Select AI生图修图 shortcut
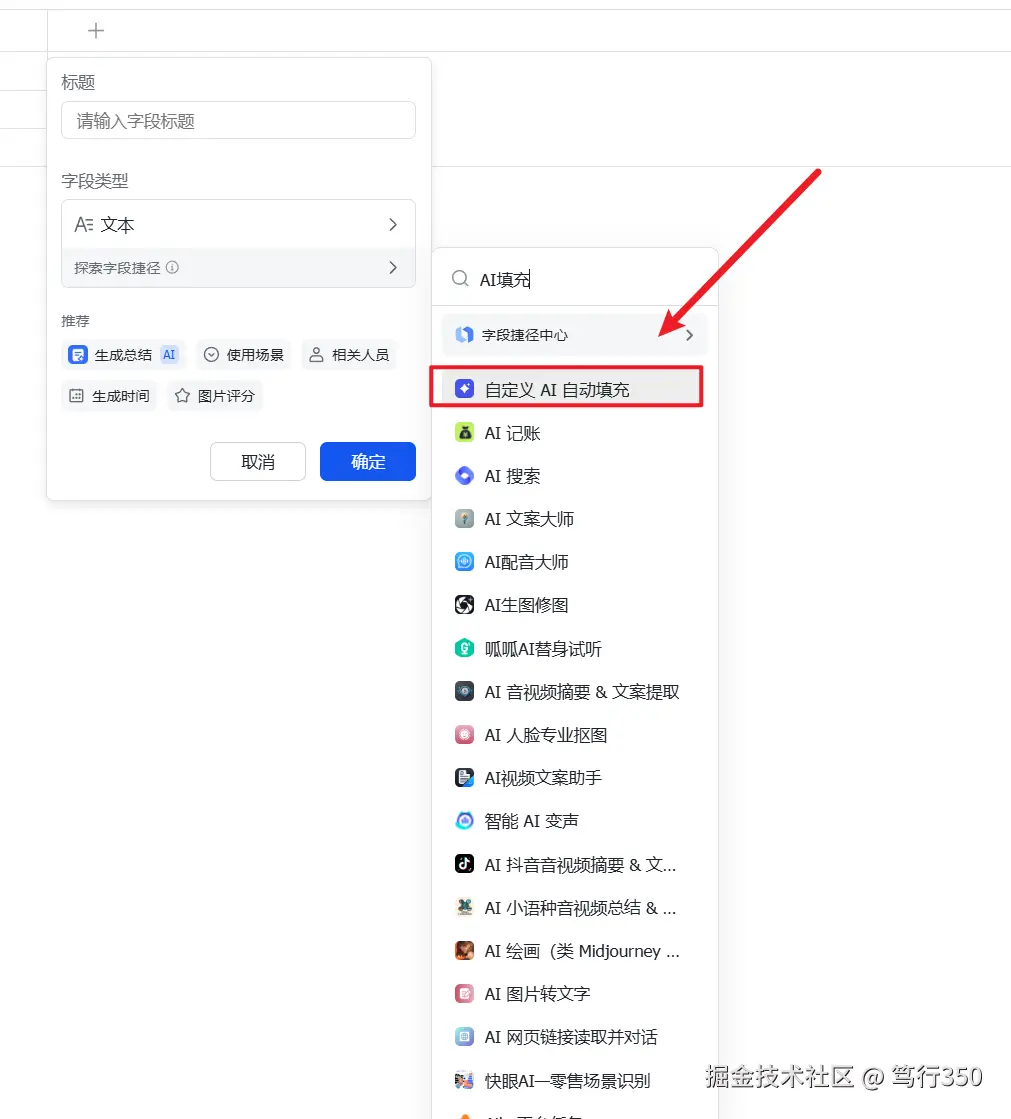The height and width of the screenshot is (1119, 1011). coord(574,604)
